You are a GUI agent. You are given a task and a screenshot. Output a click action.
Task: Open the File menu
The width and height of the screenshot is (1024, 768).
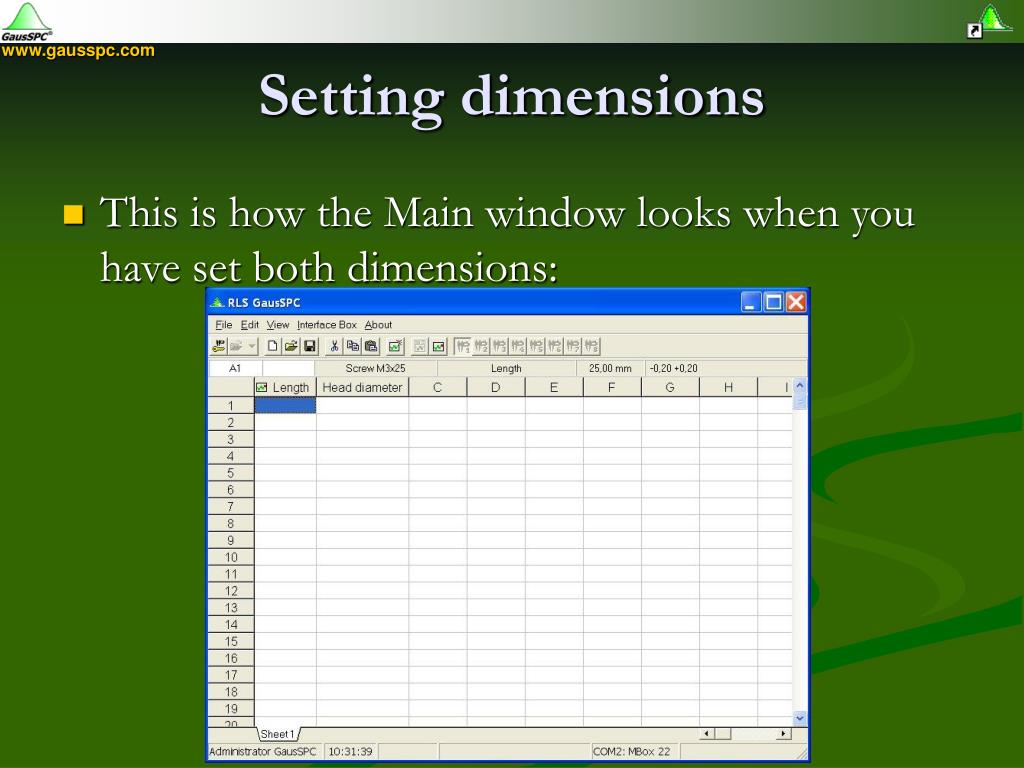[223, 325]
